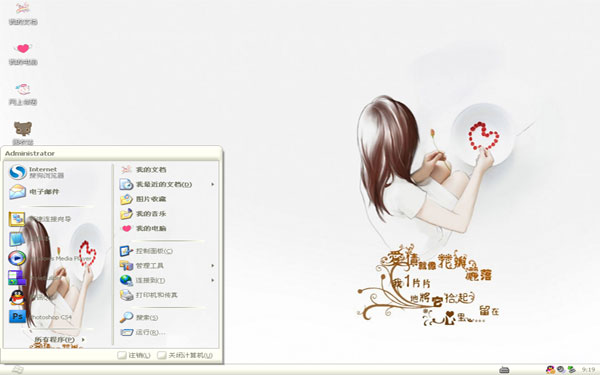Open 控制面板(C) menu entry
Screen dimensions: 600x375
point(146,251)
